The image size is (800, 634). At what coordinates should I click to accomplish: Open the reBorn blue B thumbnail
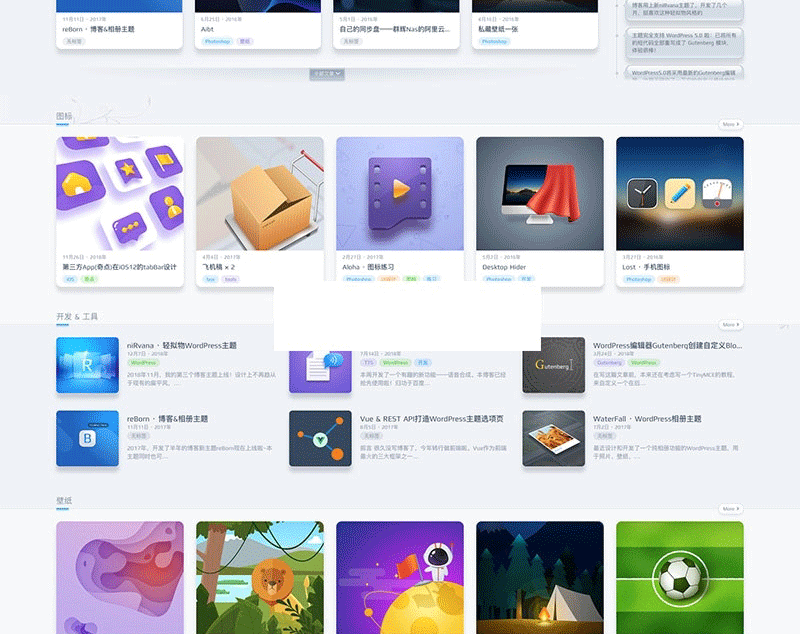tap(87, 438)
